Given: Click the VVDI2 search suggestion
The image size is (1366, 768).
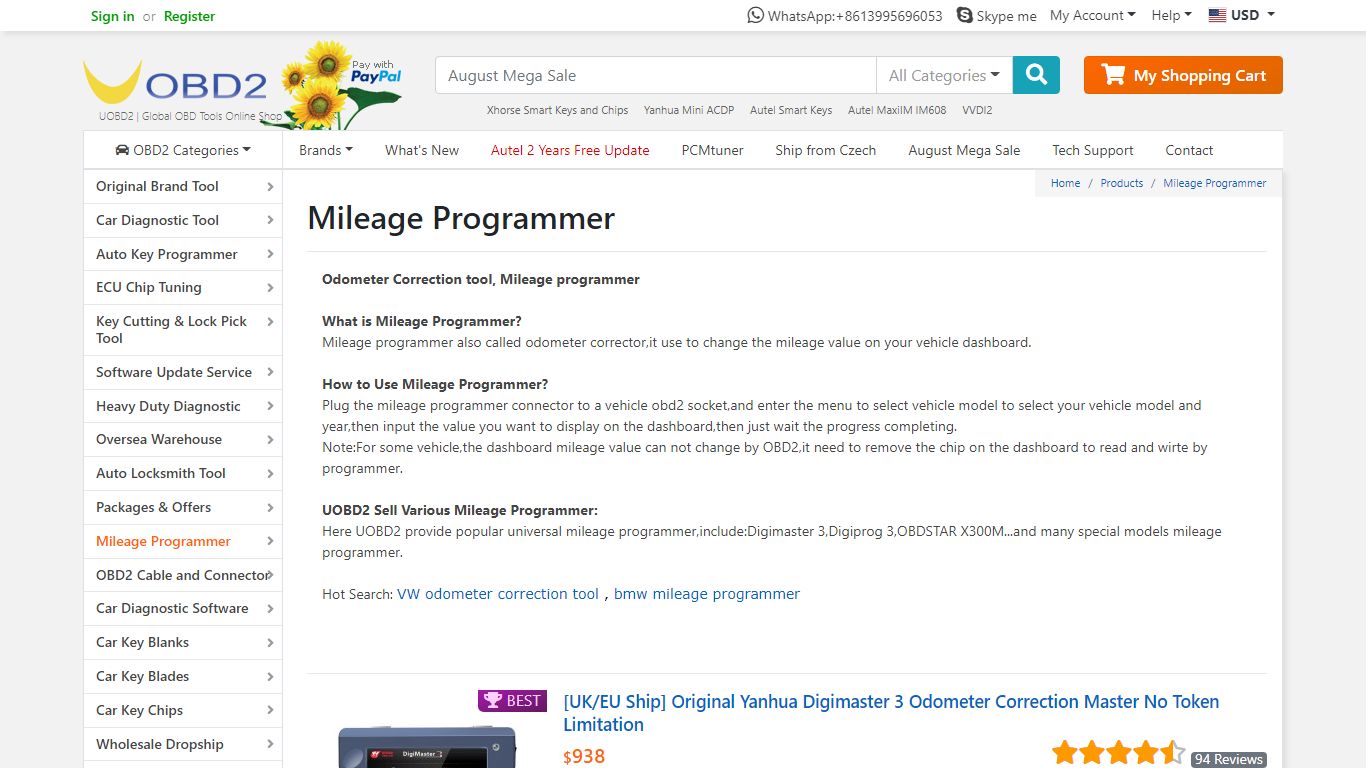Looking at the screenshot, I should click(977, 110).
